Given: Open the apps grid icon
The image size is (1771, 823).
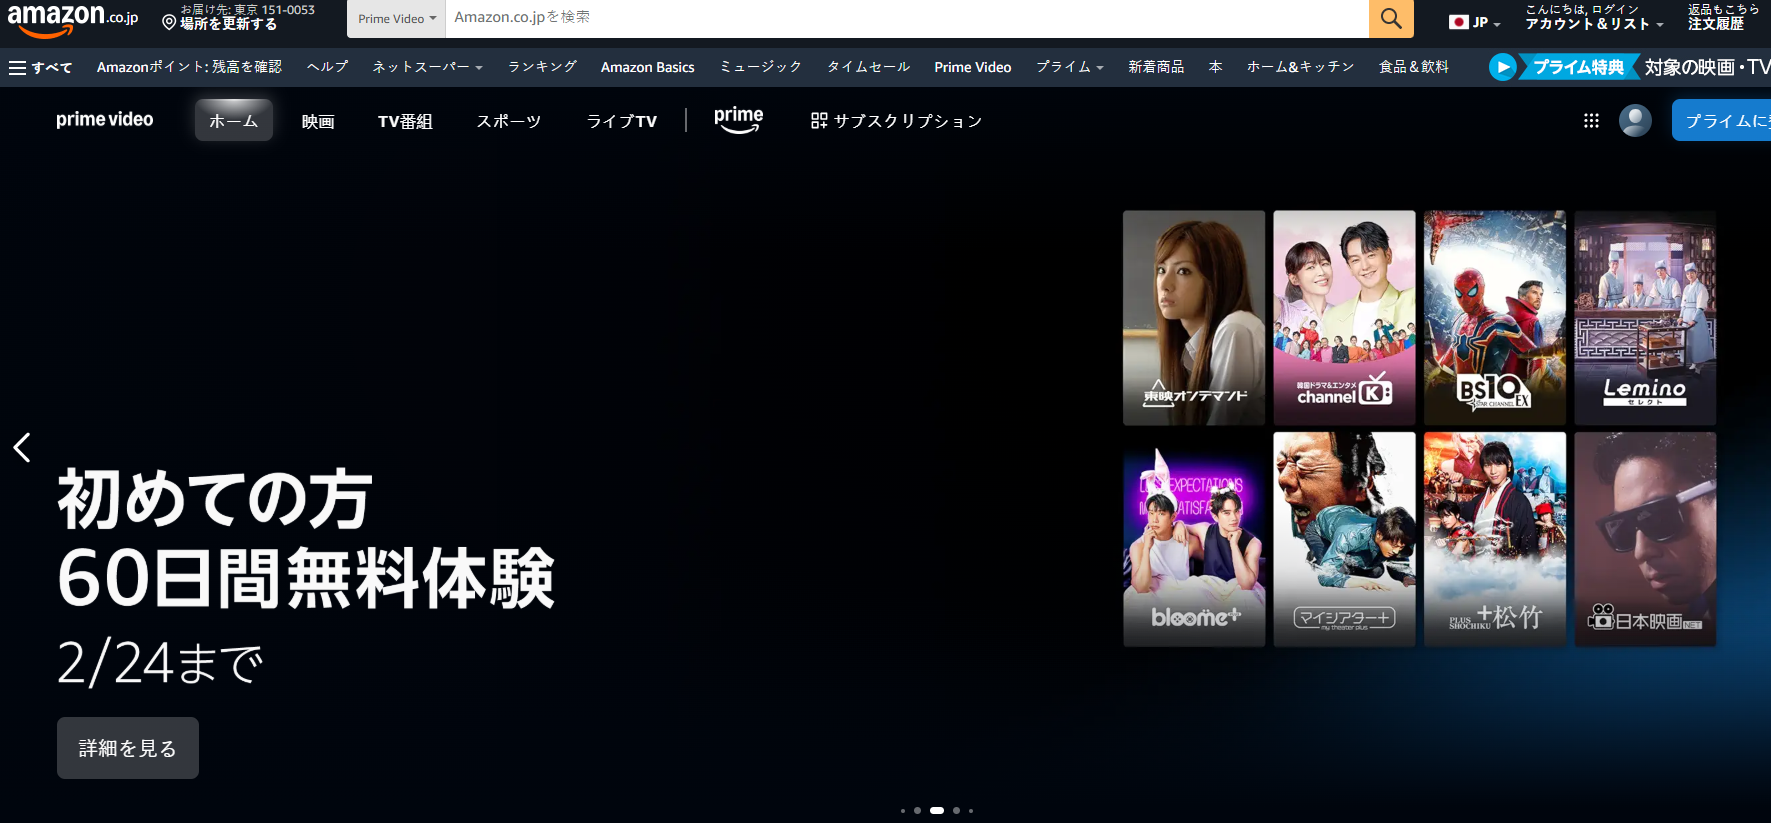Looking at the screenshot, I should pyautogui.click(x=1591, y=121).
